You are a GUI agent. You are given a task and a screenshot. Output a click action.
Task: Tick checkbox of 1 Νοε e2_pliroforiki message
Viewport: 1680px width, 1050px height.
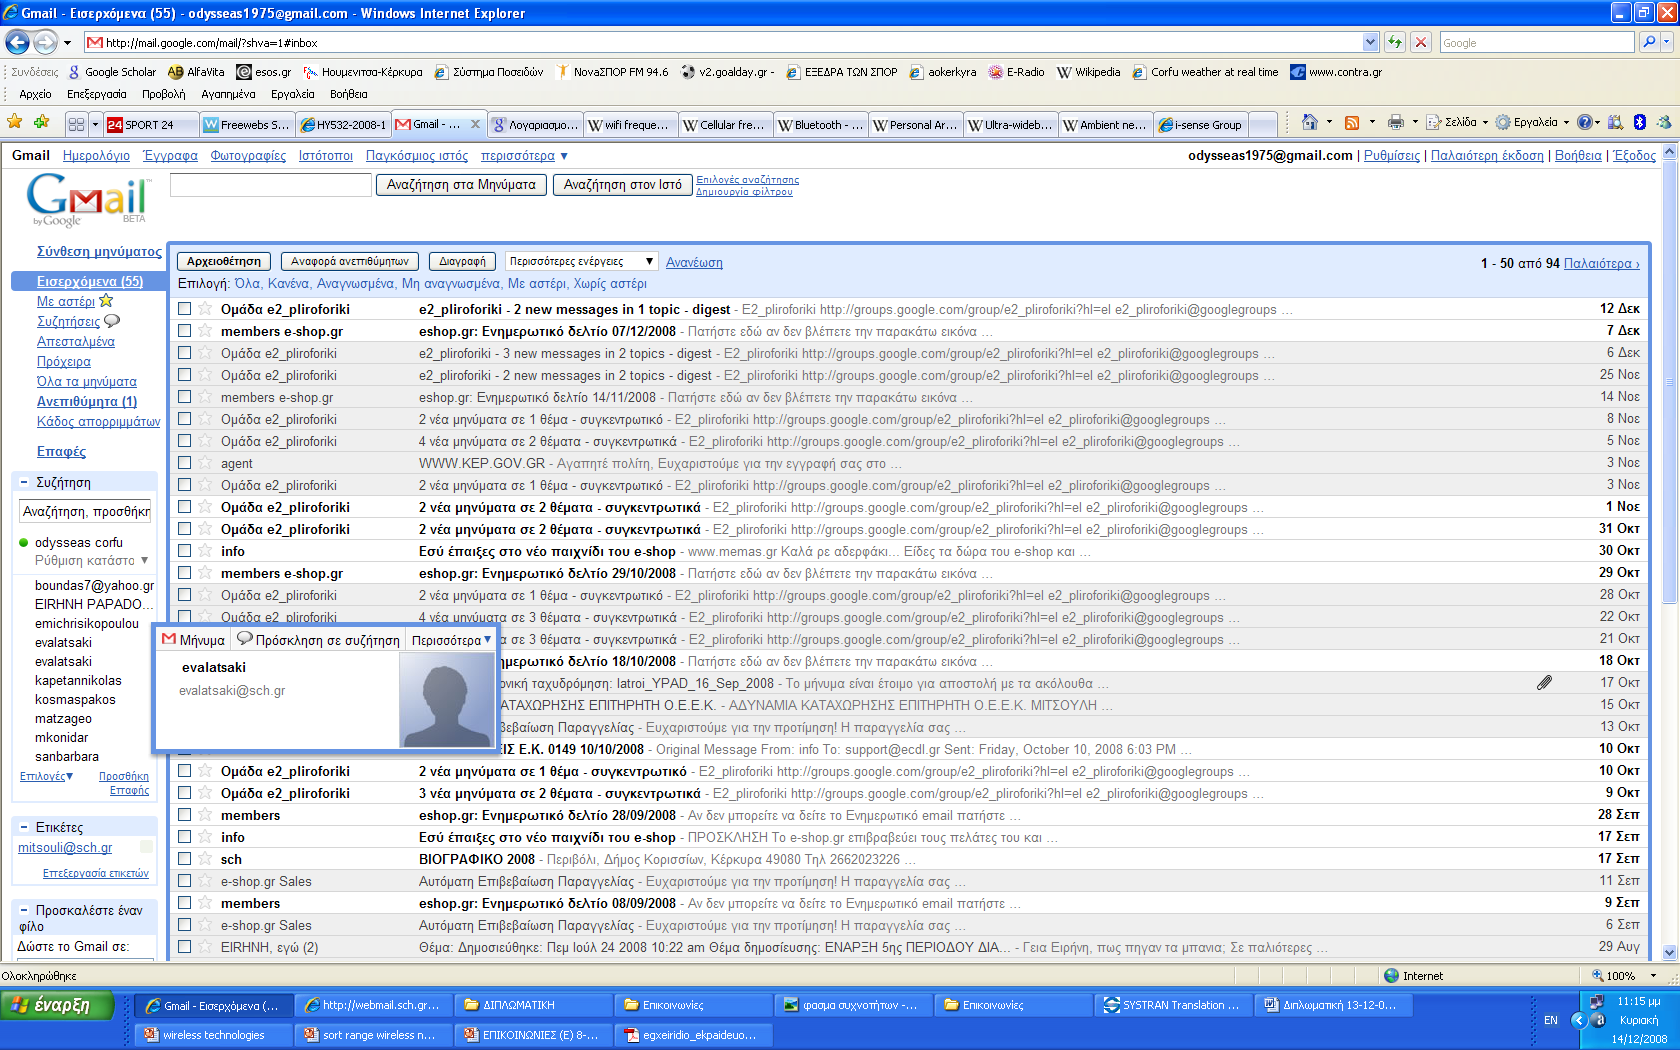click(x=185, y=507)
